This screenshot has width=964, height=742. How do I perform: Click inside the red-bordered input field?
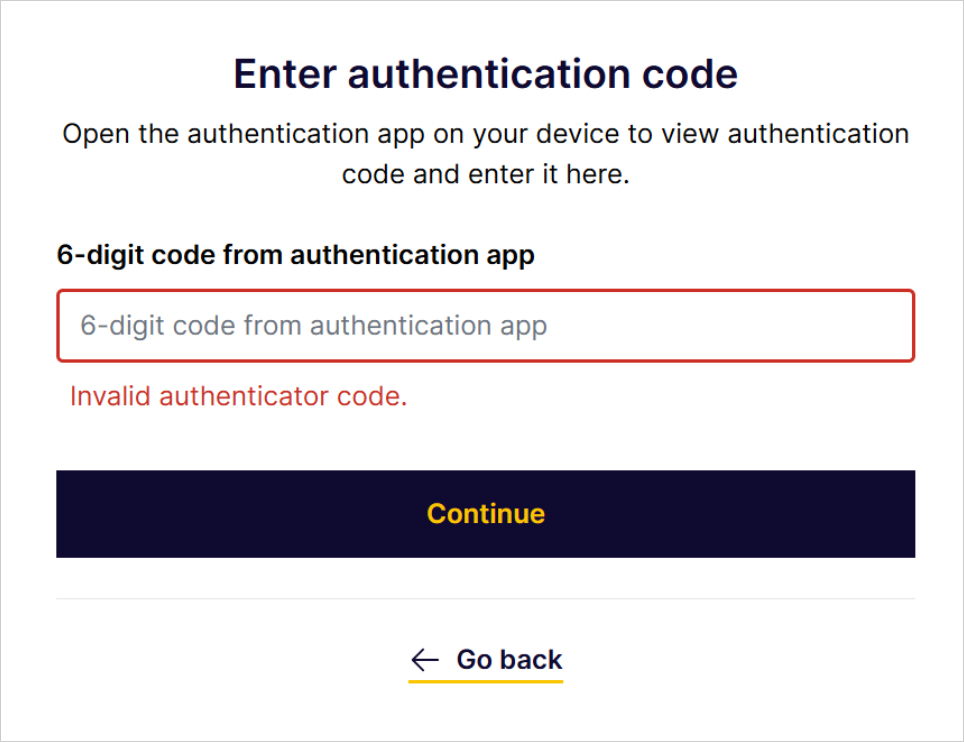(485, 325)
